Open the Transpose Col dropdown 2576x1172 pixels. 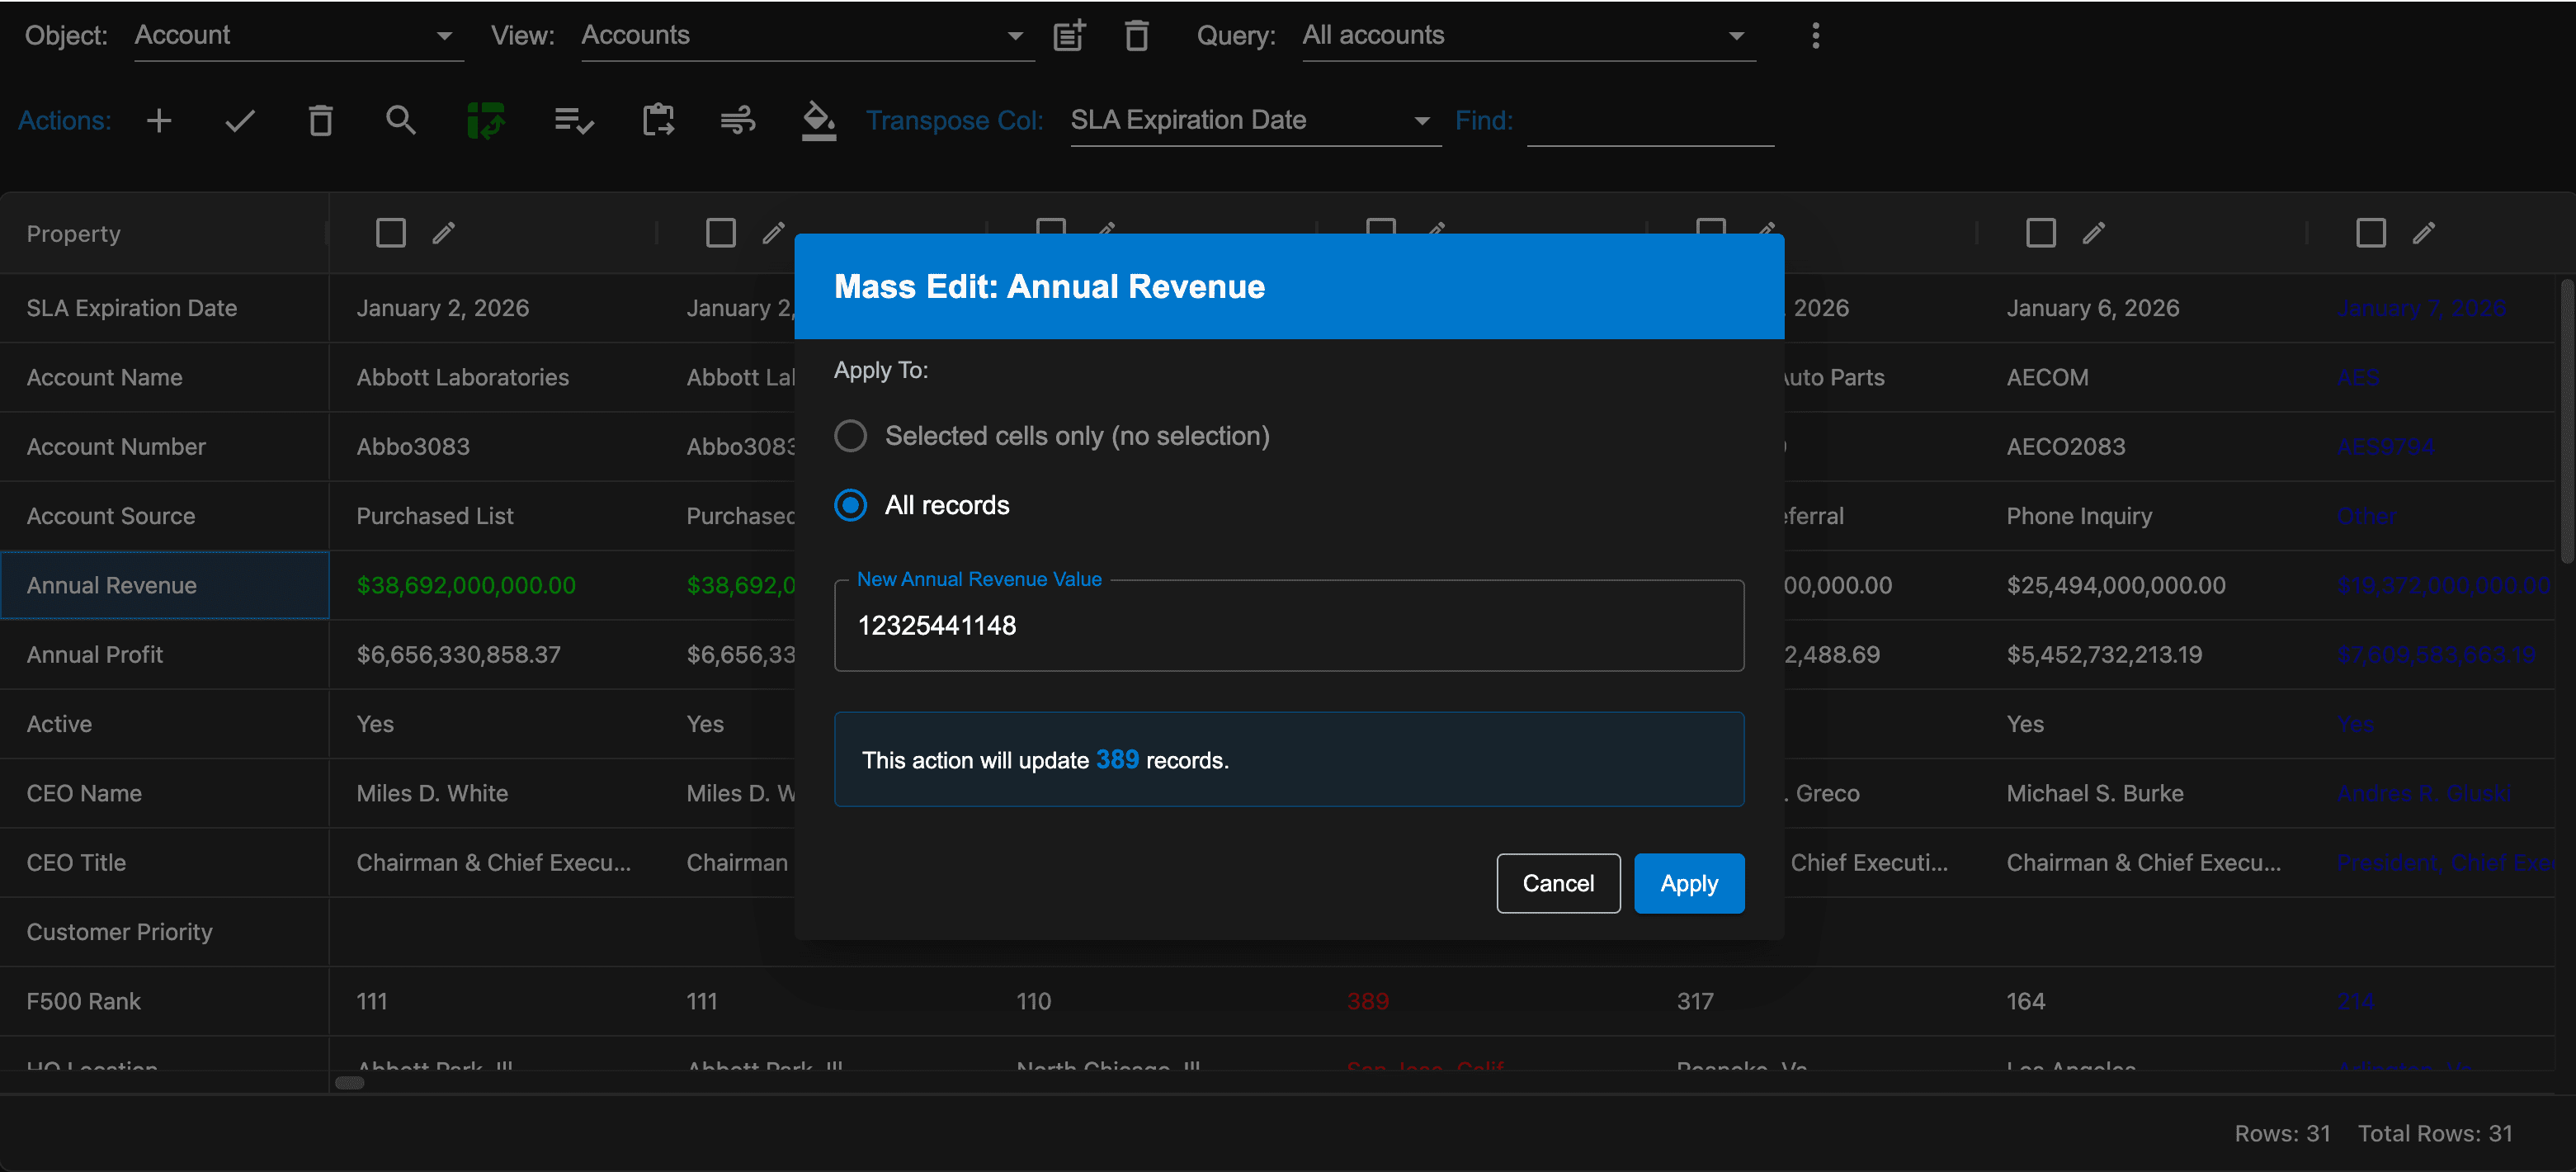1254,121
